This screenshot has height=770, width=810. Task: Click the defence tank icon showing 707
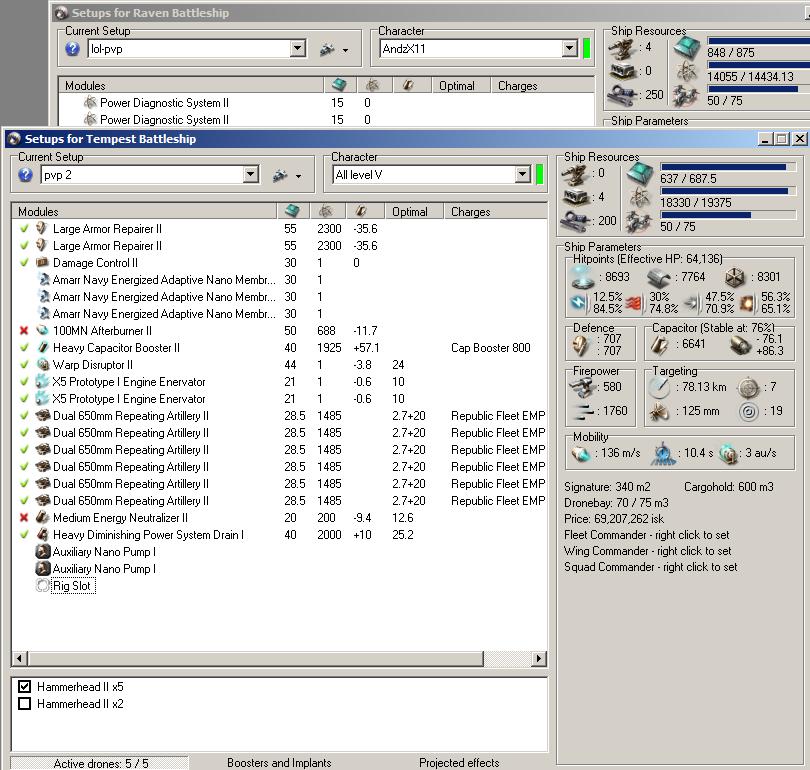tap(581, 345)
